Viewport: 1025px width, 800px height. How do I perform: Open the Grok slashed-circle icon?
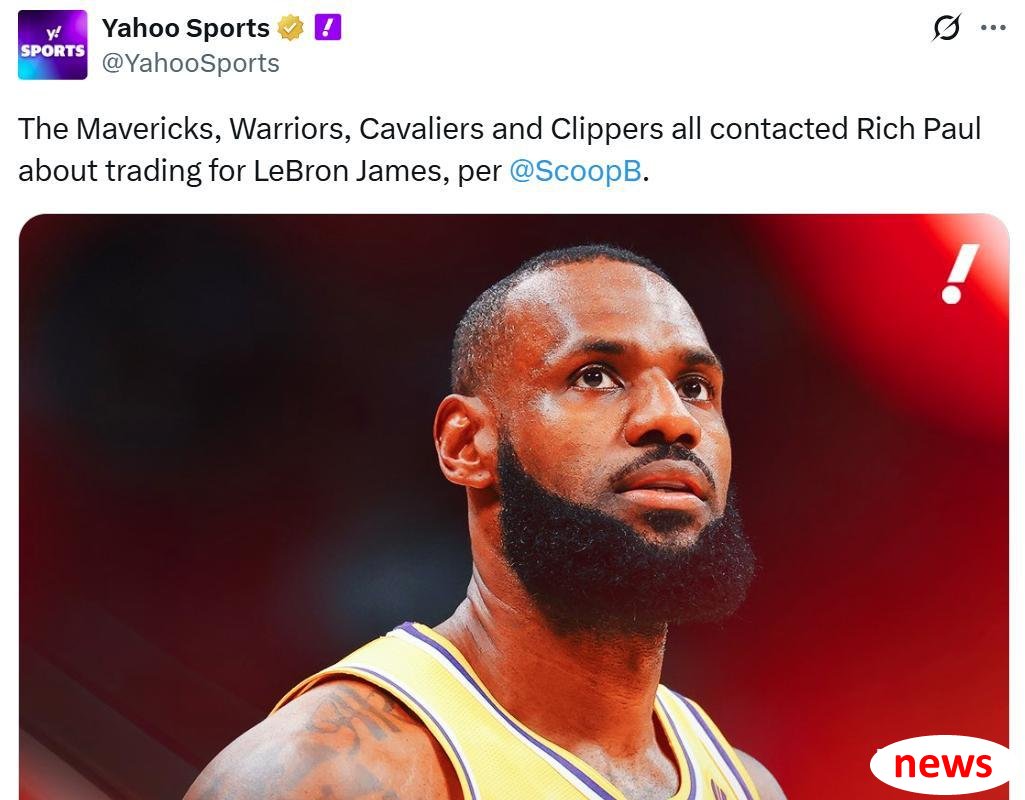pyautogui.click(x=946, y=28)
